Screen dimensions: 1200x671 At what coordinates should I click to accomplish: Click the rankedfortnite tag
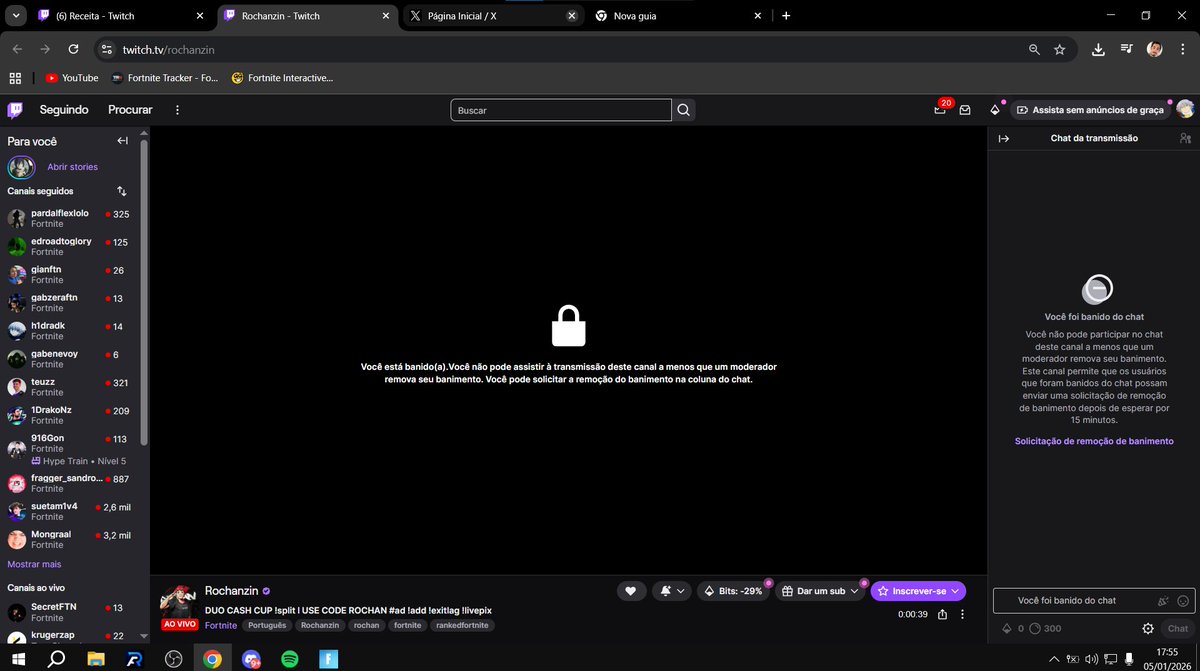(462, 625)
